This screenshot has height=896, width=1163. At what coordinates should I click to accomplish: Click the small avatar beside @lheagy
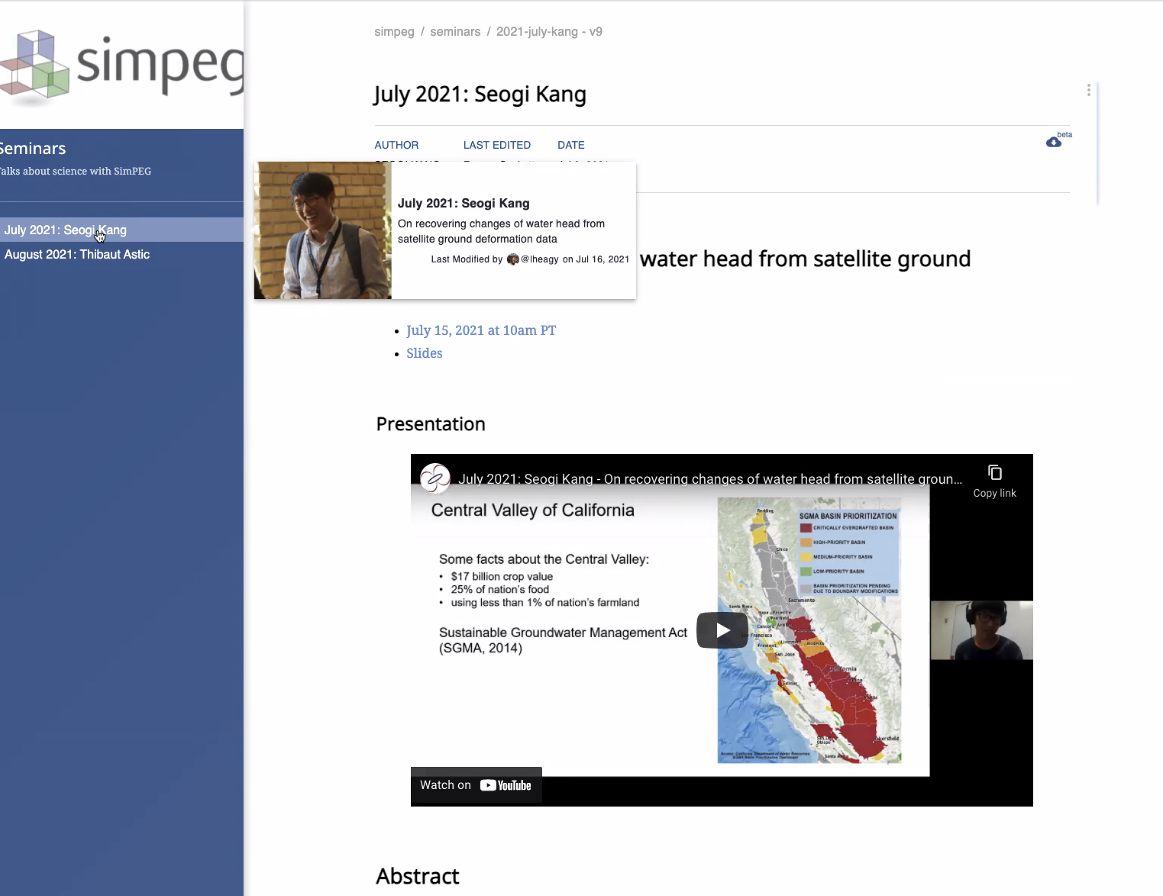click(513, 259)
